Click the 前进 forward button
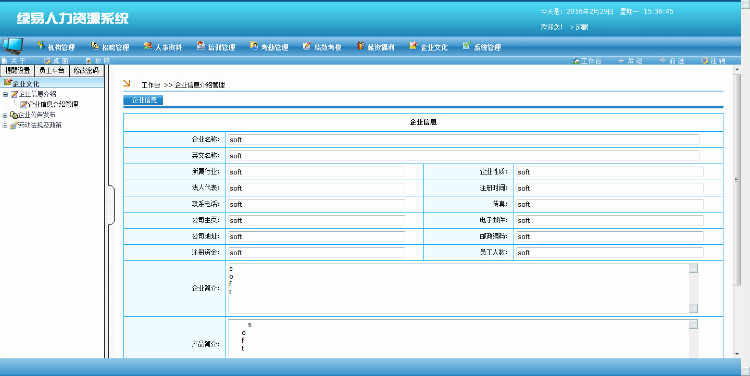The image size is (750, 376). point(672,61)
